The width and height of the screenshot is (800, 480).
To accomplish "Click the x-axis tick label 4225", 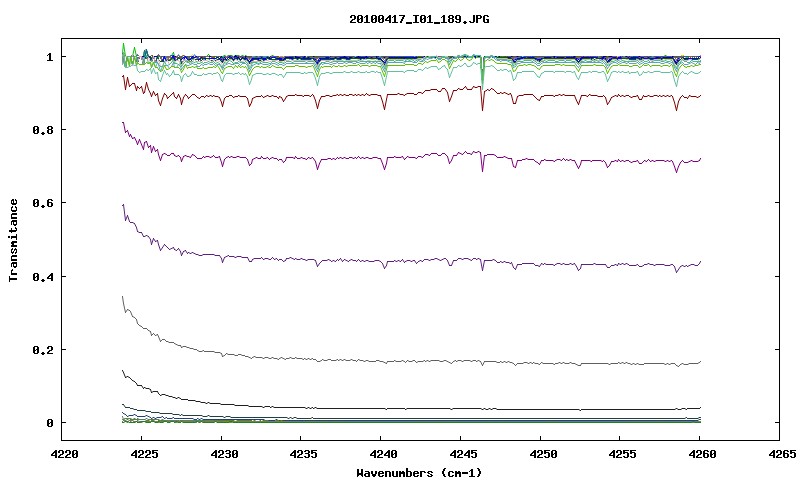I will tap(144, 454).
